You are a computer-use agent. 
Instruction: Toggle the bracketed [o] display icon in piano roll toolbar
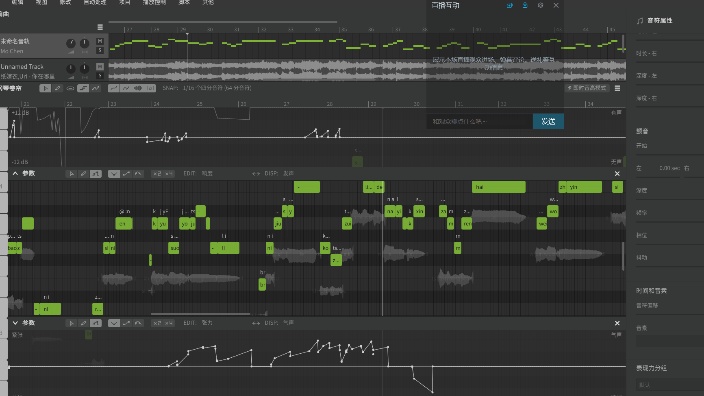pyautogui.click(x=150, y=88)
